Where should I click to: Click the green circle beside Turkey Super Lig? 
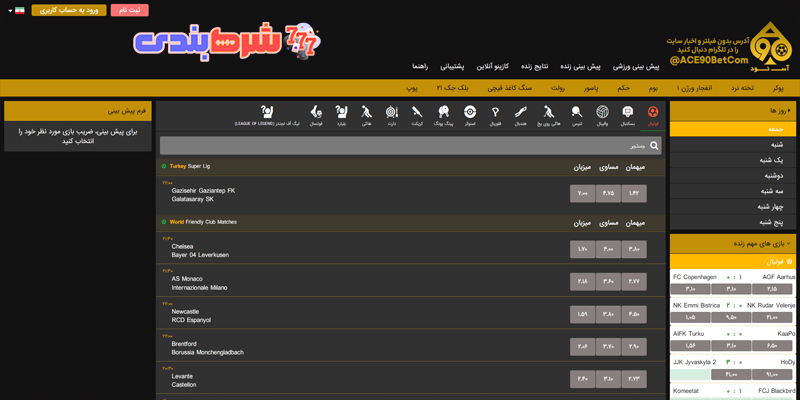(x=164, y=166)
